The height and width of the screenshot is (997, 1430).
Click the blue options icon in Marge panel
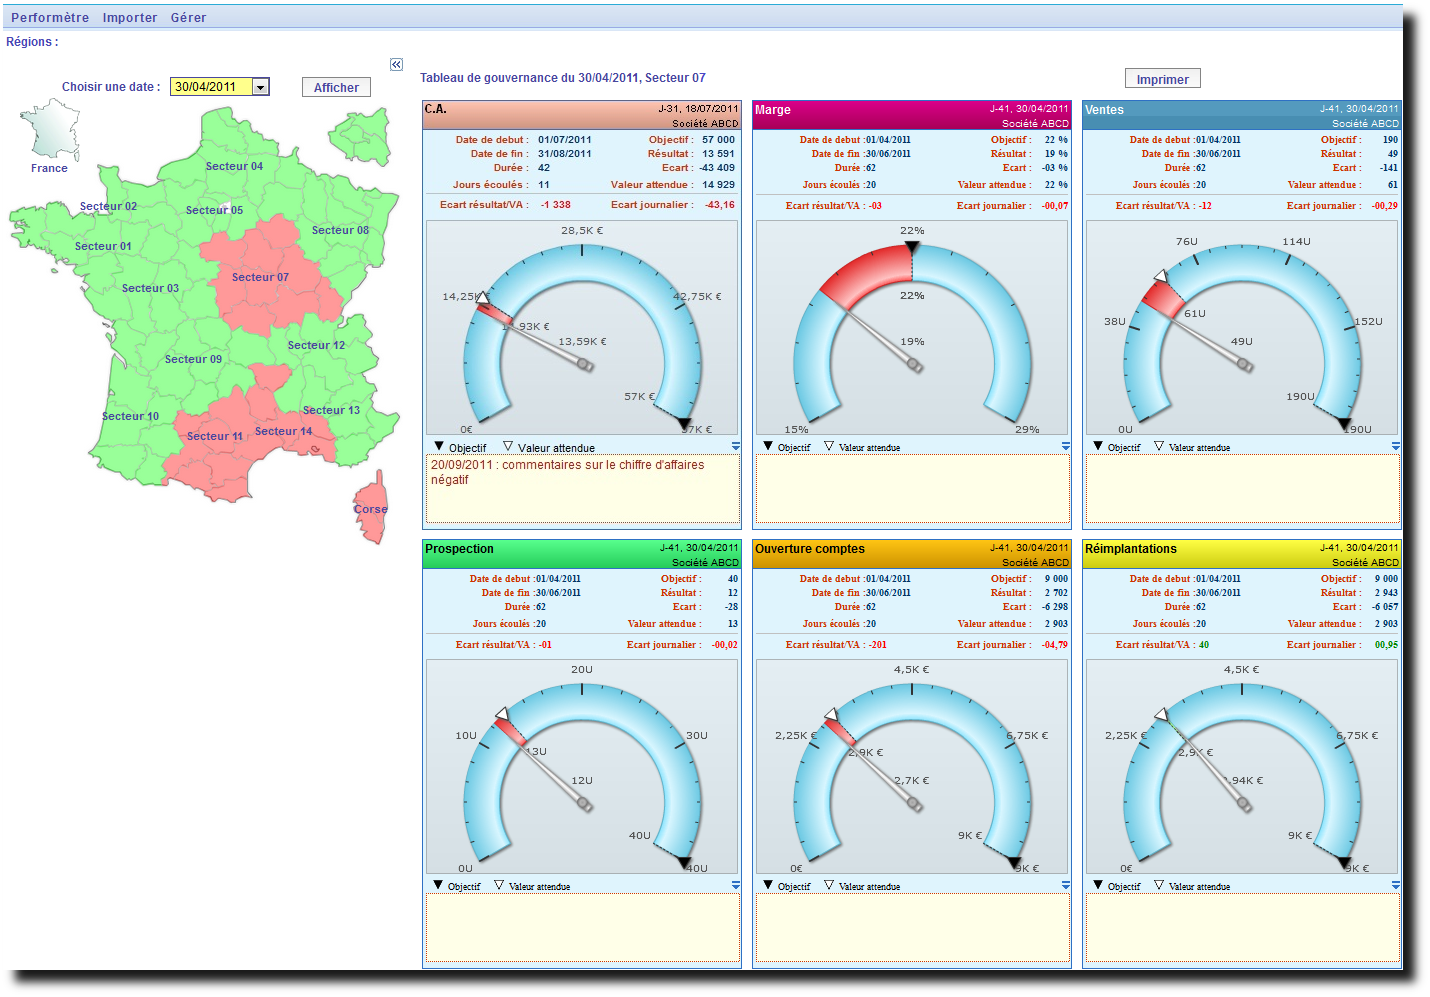coord(1066,446)
